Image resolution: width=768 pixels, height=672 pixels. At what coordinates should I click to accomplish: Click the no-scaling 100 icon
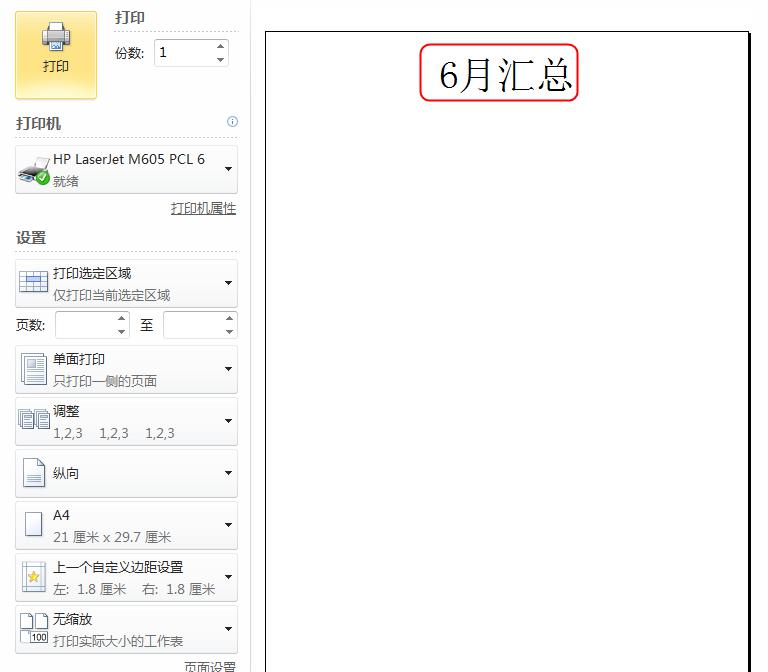34,628
